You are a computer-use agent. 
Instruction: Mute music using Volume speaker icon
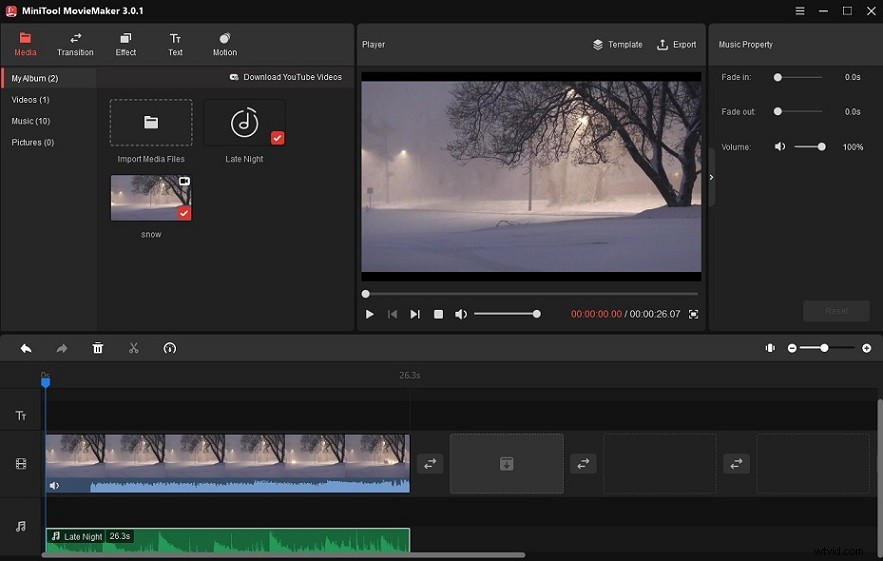pyautogui.click(x=780, y=146)
